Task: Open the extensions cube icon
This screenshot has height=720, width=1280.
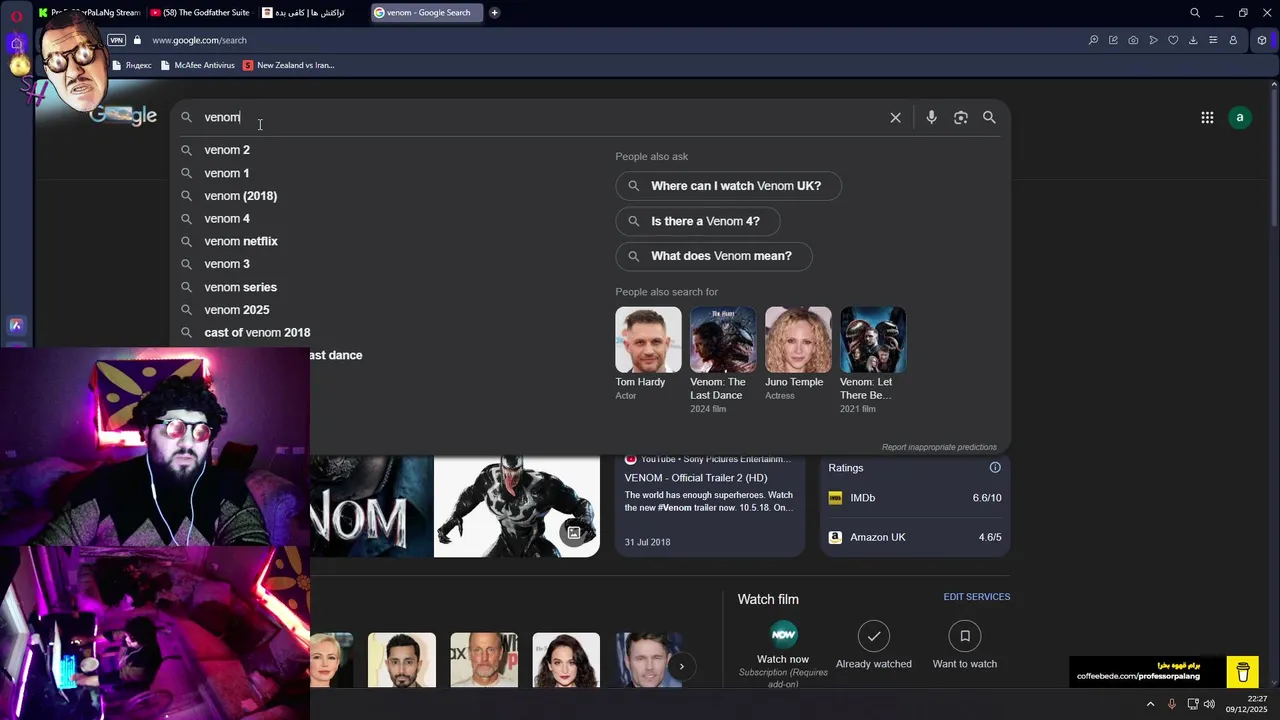Action: 1262,40
